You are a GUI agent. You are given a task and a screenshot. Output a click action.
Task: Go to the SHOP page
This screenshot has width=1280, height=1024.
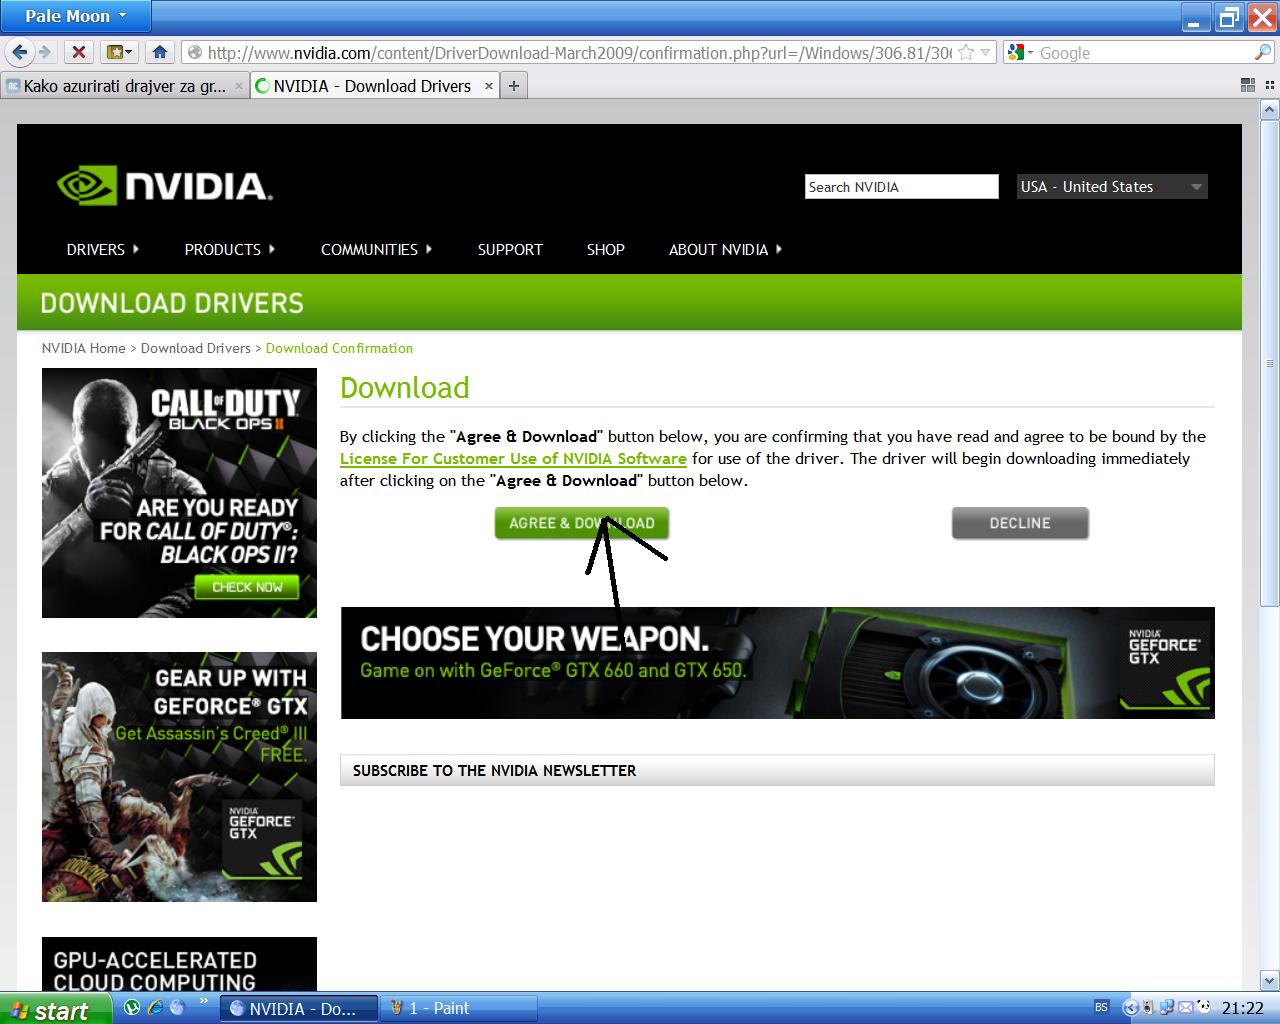[x=606, y=249]
